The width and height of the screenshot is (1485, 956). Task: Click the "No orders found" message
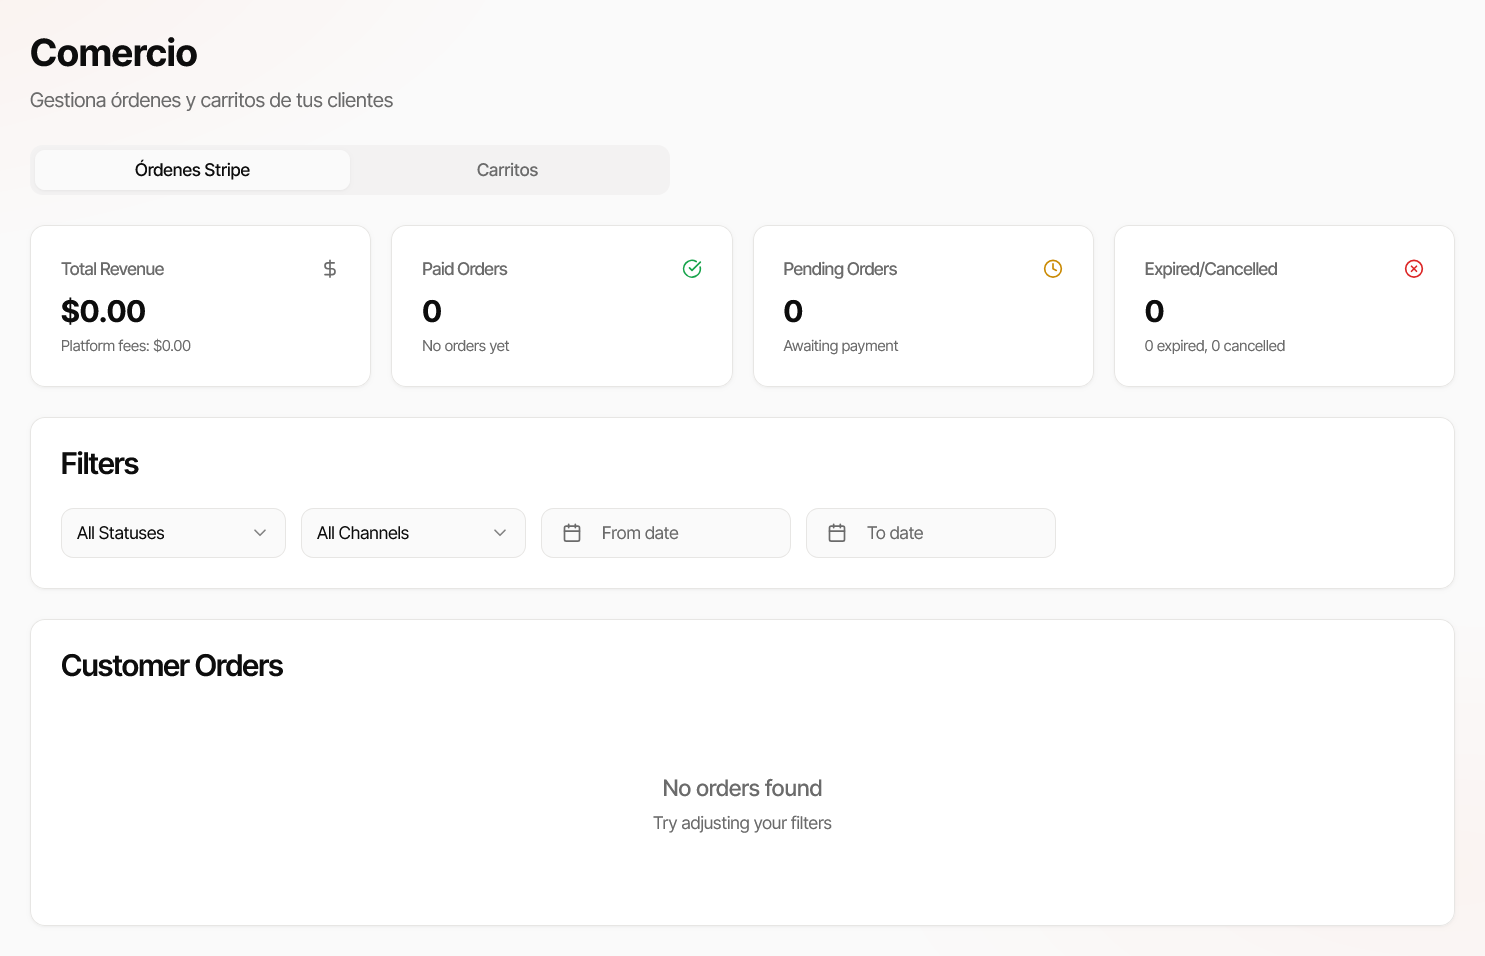pyautogui.click(x=742, y=788)
